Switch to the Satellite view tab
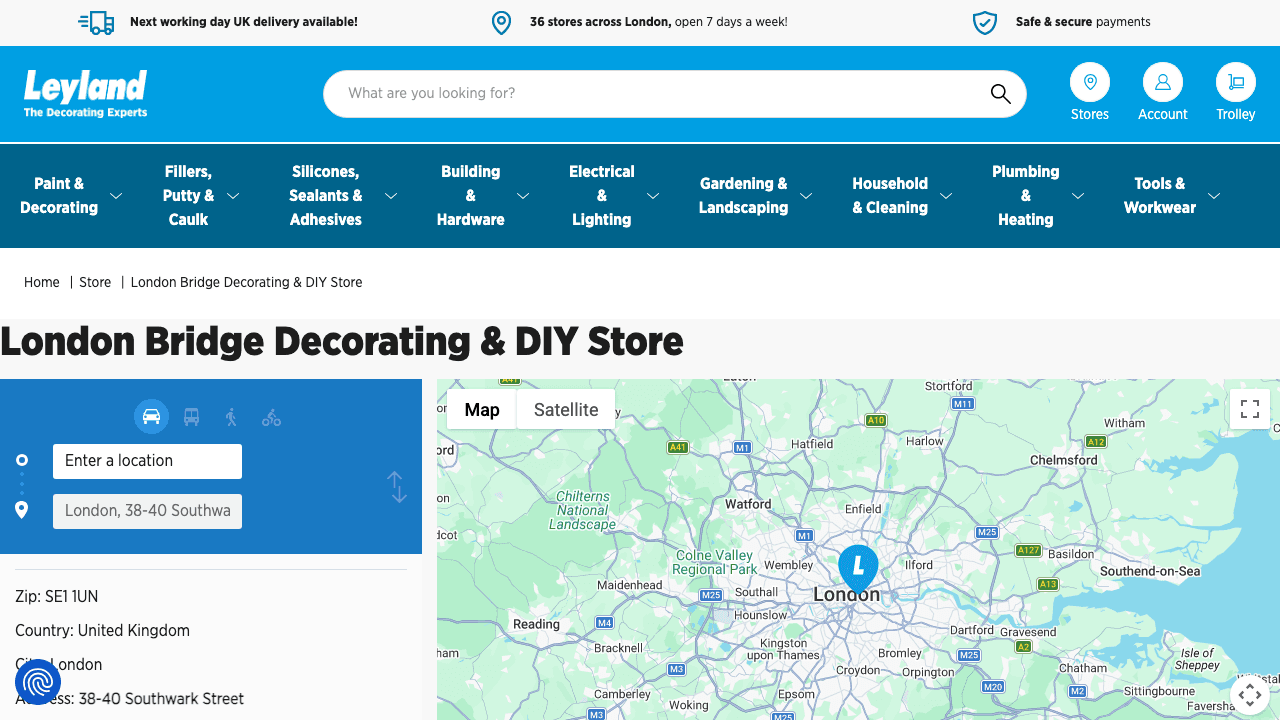1280x720 pixels. click(x=566, y=409)
